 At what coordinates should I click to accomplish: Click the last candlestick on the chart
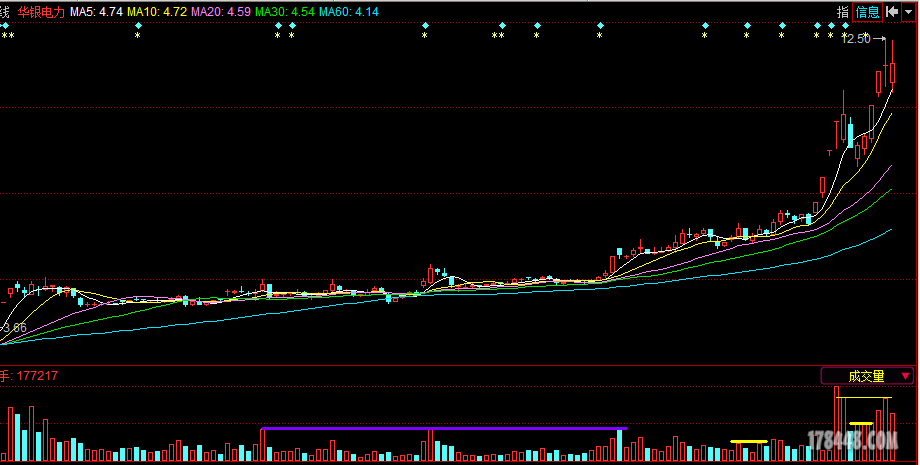click(x=892, y=73)
